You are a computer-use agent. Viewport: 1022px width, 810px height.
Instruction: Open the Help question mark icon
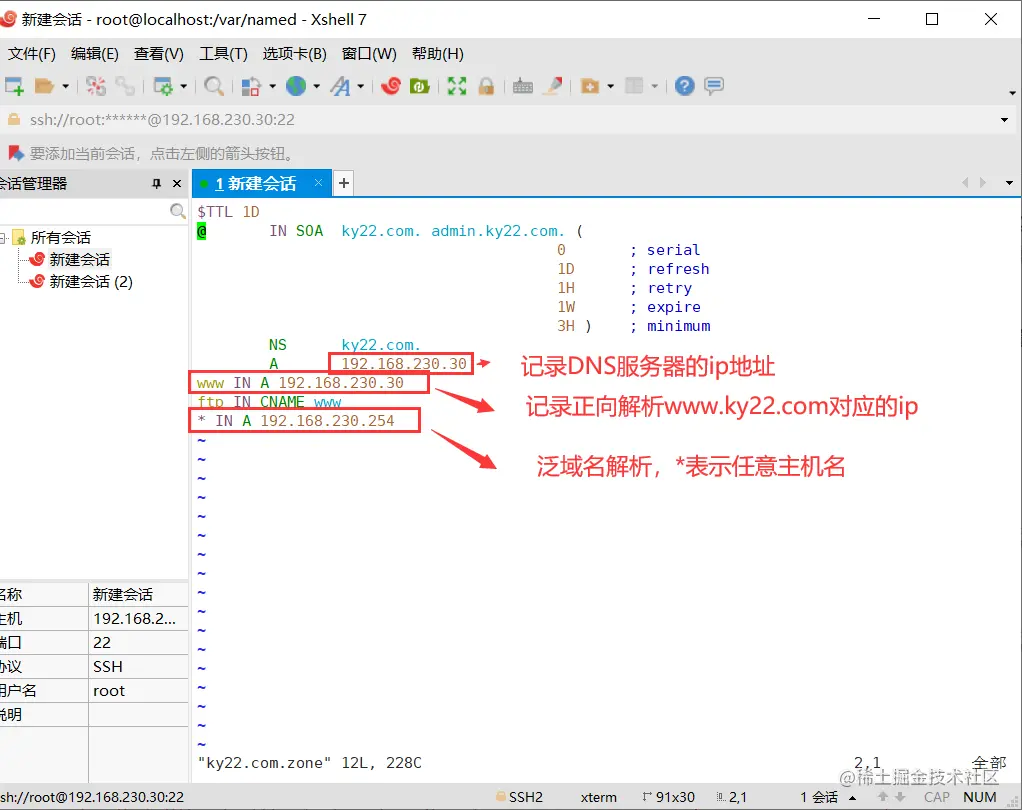(x=684, y=86)
